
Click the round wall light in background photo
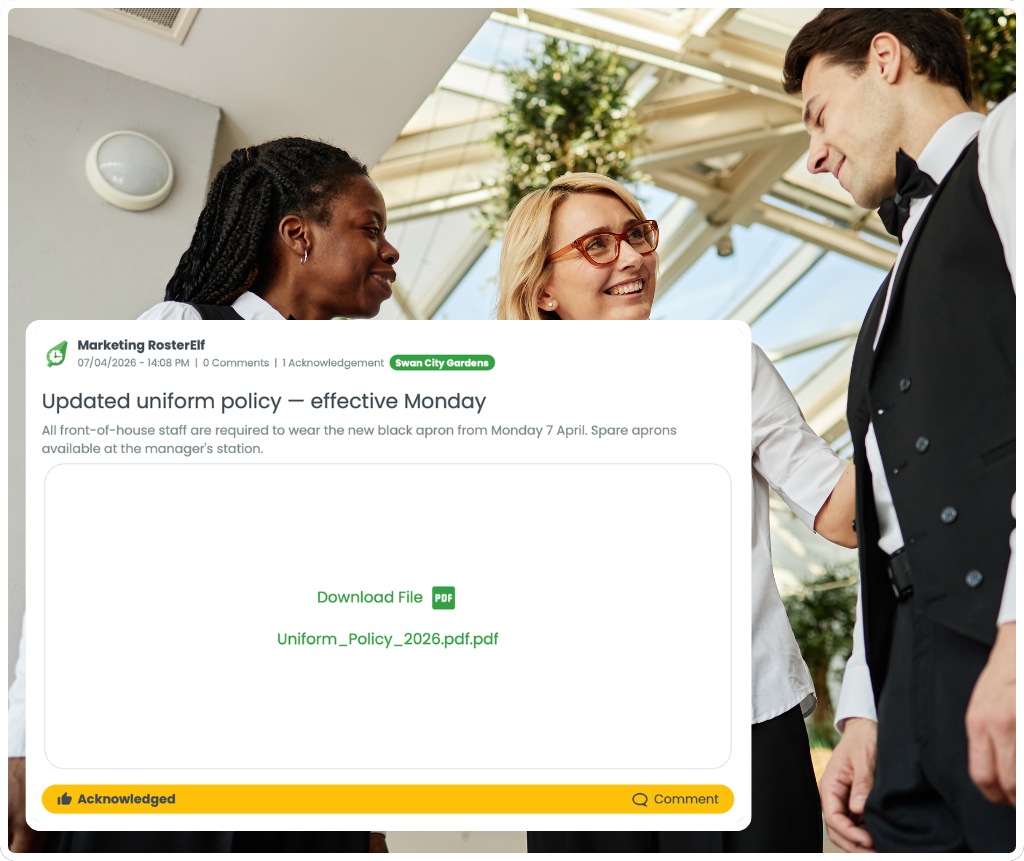coord(130,170)
